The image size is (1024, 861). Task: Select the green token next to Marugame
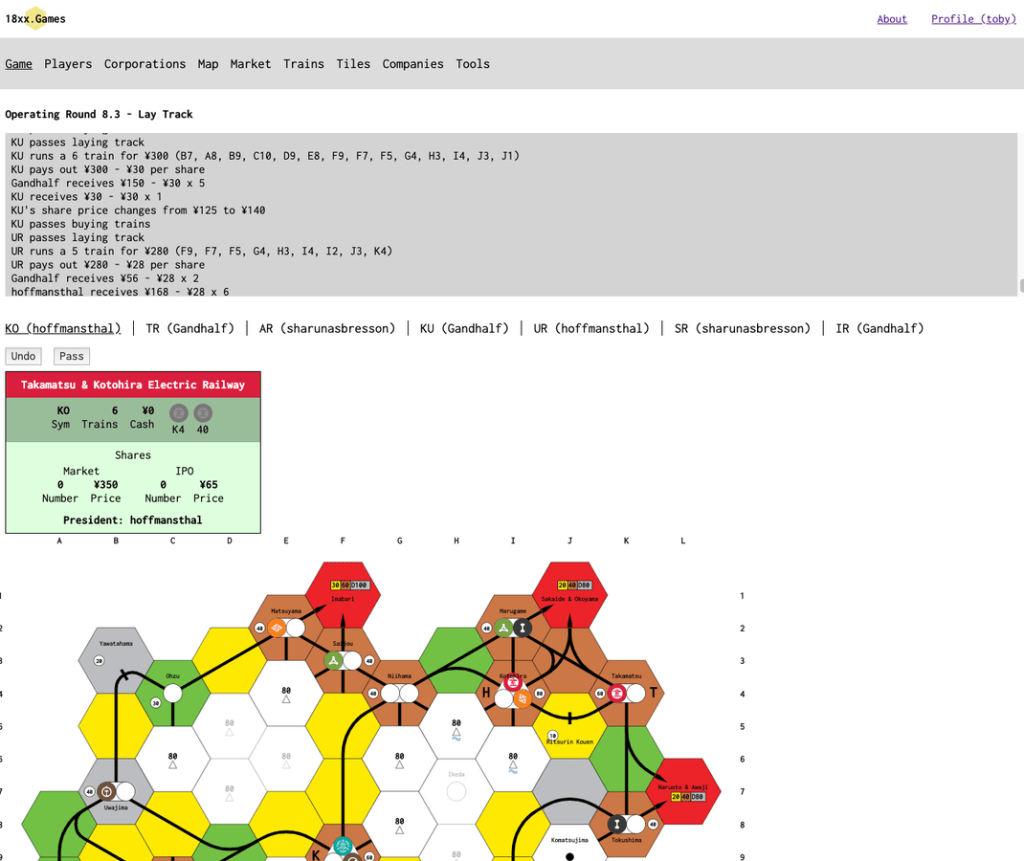tap(503, 628)
